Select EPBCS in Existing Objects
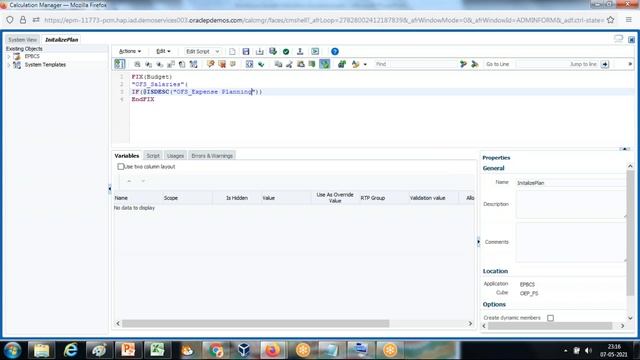Screen dimensions: 640x360 click(x=32, y=56)
